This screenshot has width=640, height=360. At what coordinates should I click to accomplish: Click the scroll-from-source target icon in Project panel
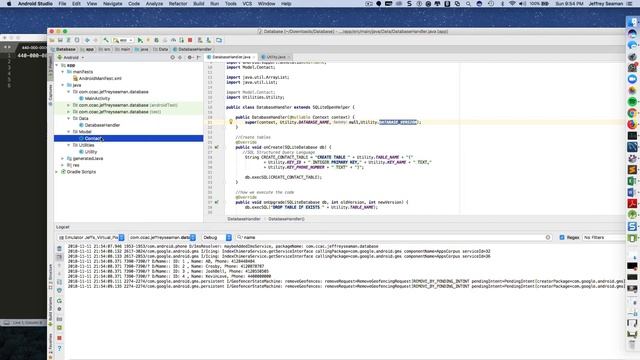(x=172, y=58)
